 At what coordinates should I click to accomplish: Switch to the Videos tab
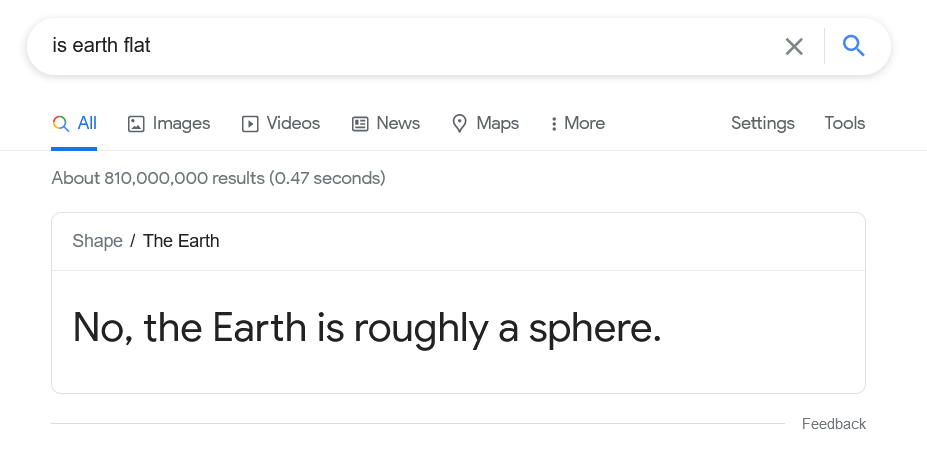pyautogui.click(x=281, y=123)
